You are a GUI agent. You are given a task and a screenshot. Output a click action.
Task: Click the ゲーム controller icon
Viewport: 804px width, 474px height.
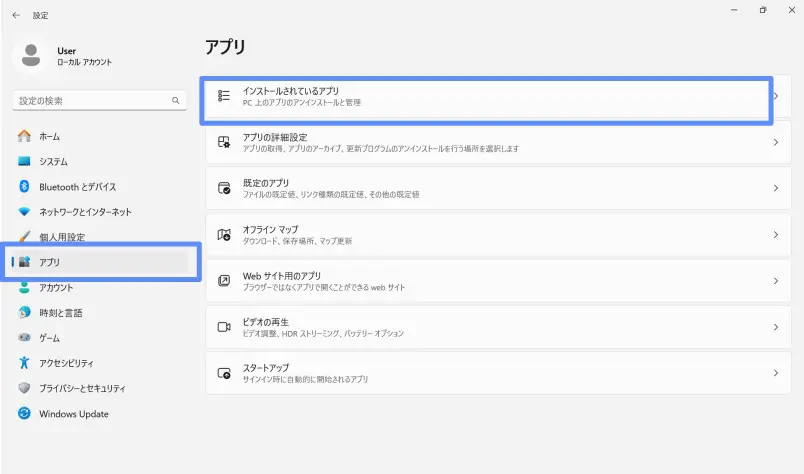(x=24, y=338)
